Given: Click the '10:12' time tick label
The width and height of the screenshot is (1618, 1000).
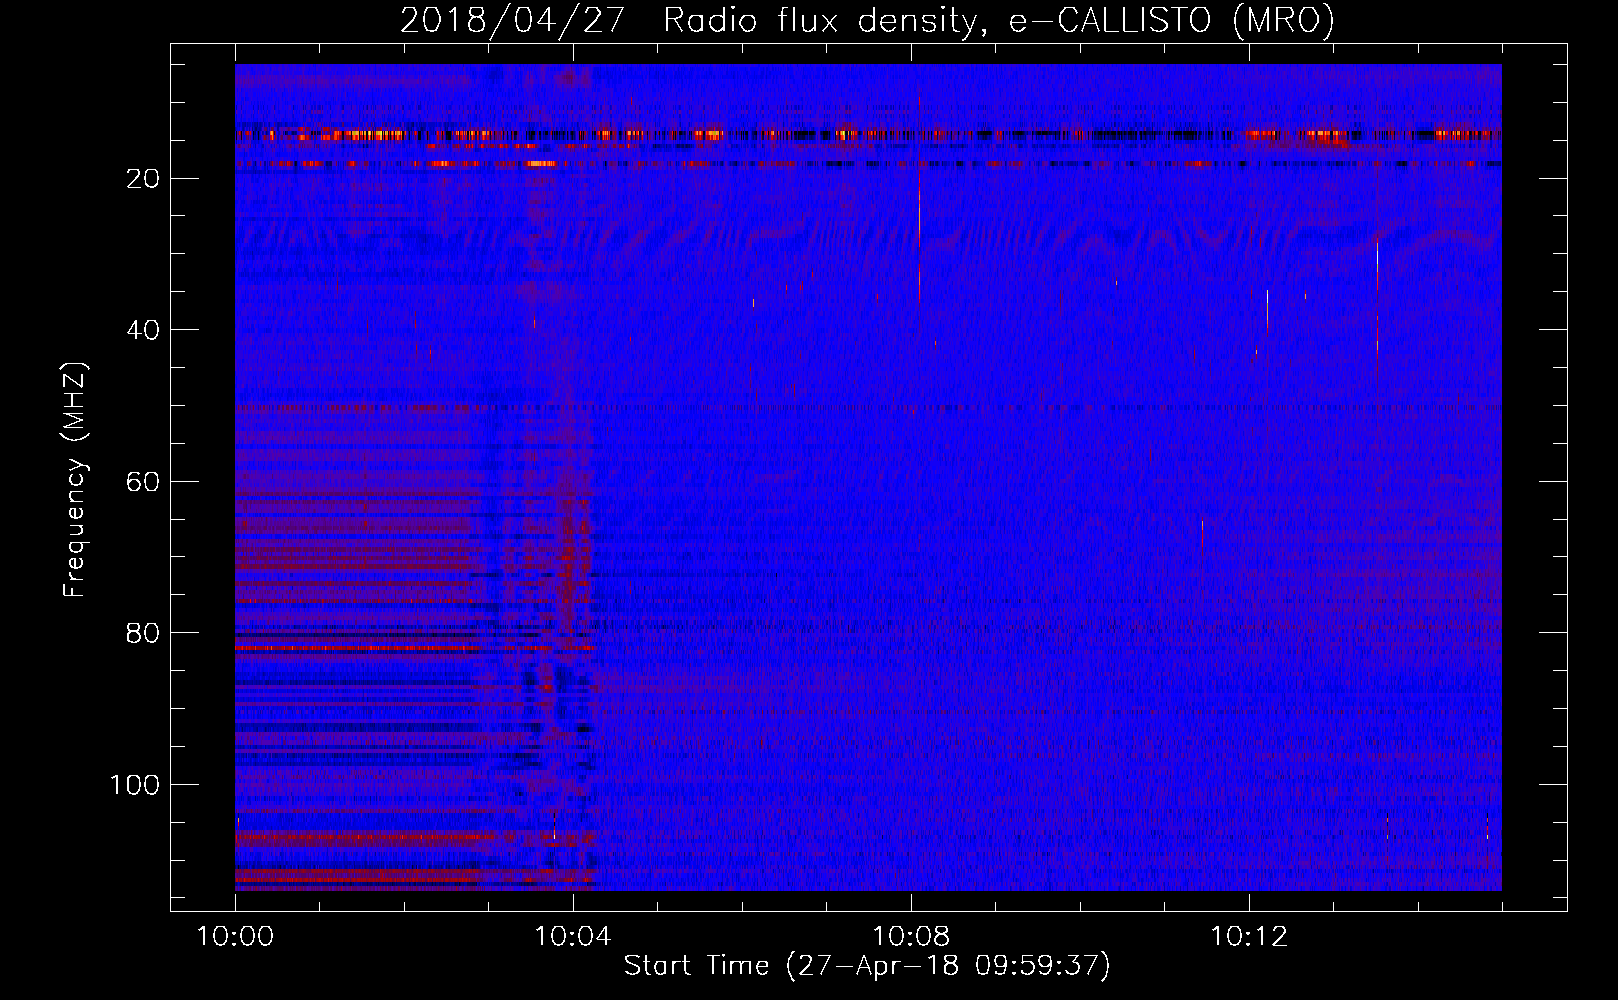Looking at the screenshot, I should click(1248, 937).
